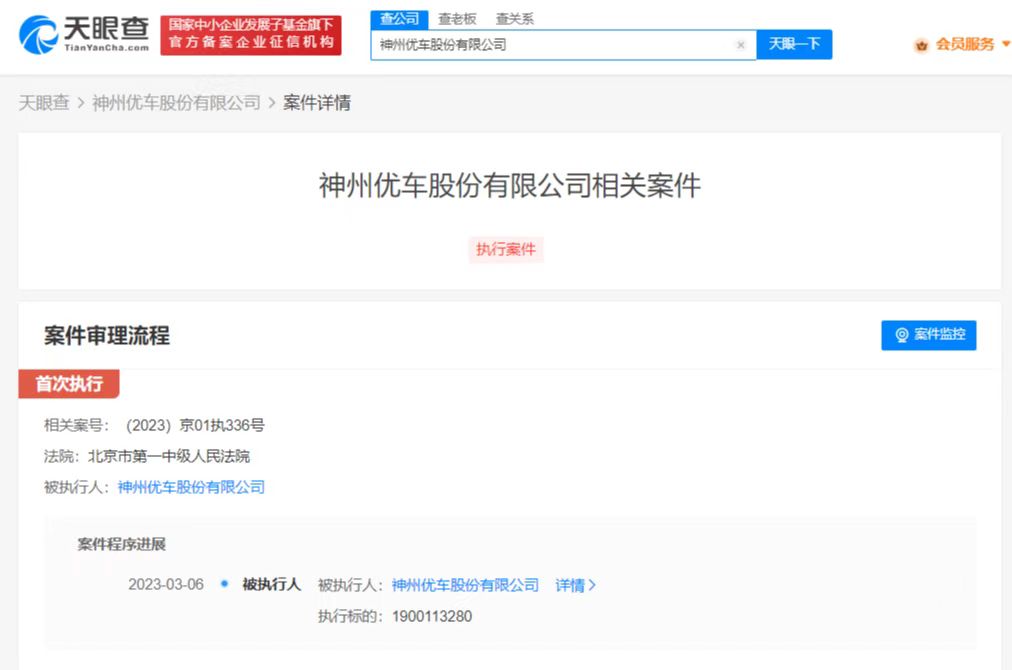Viewport: 1012px width, 670px height.
Task: Click the 首次执行 red label
Action: (69, 384)
